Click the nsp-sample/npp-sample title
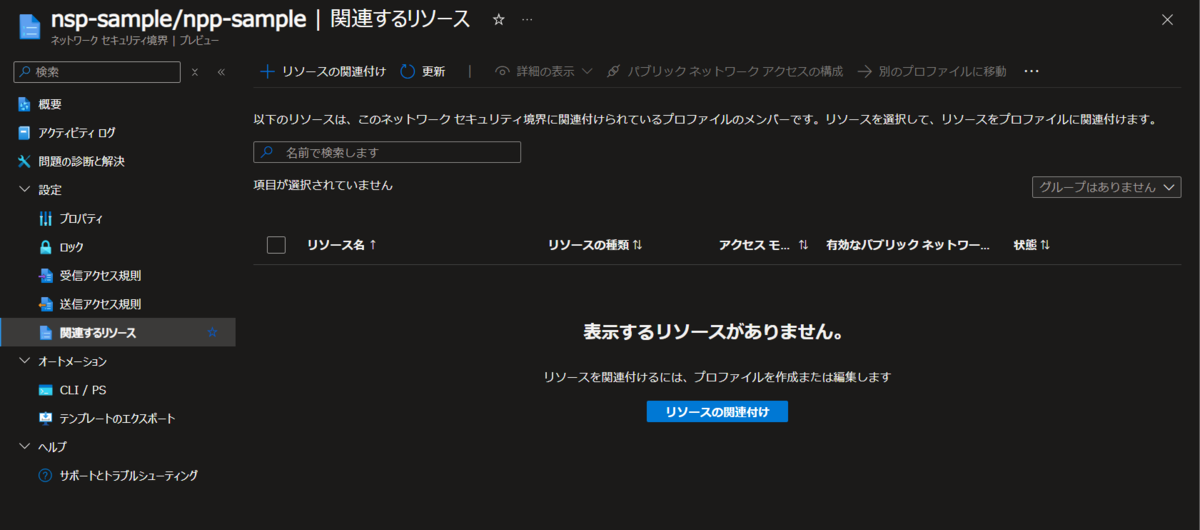Image resolution: width=1200 pixels, height=530 pixels. pyautogui.click(x=178, y=19)
